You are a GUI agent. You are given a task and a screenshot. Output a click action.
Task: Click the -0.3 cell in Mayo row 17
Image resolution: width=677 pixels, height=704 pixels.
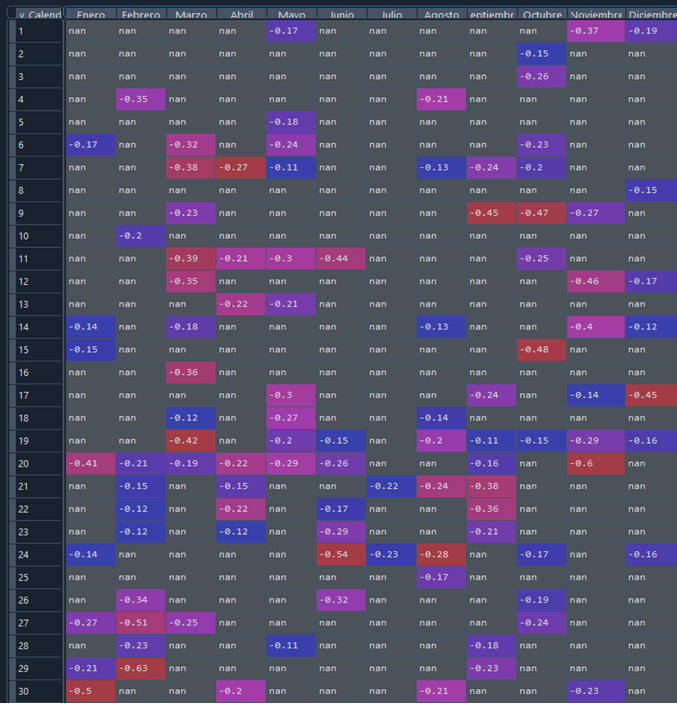pos(291,395)
